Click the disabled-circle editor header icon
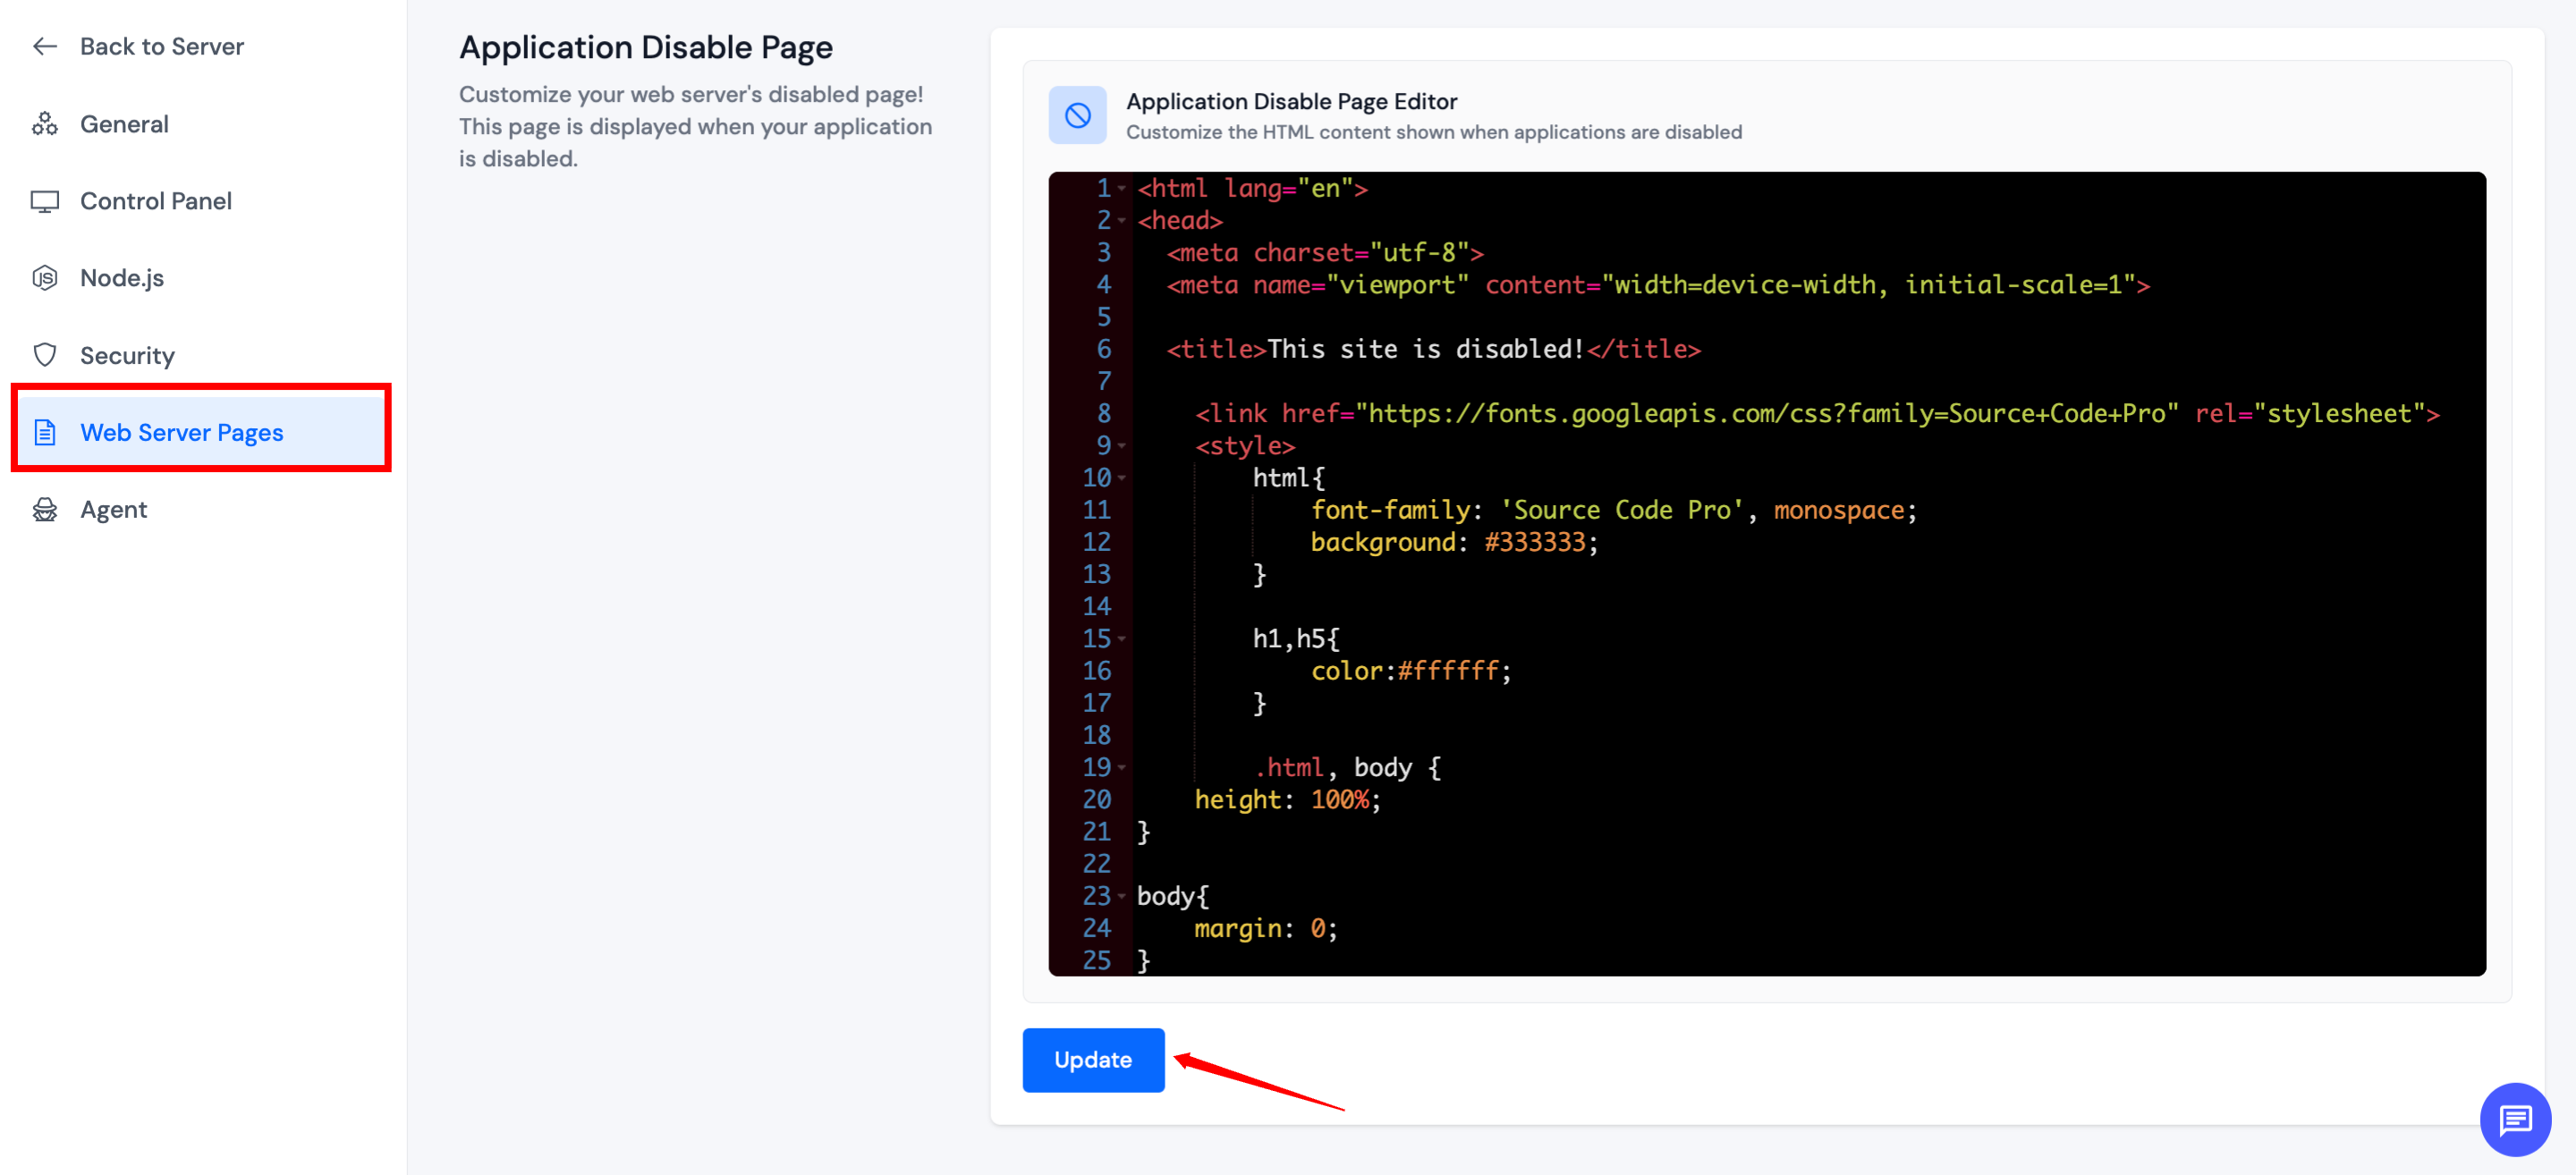2576x1175 pixels. click(1077, 115)
